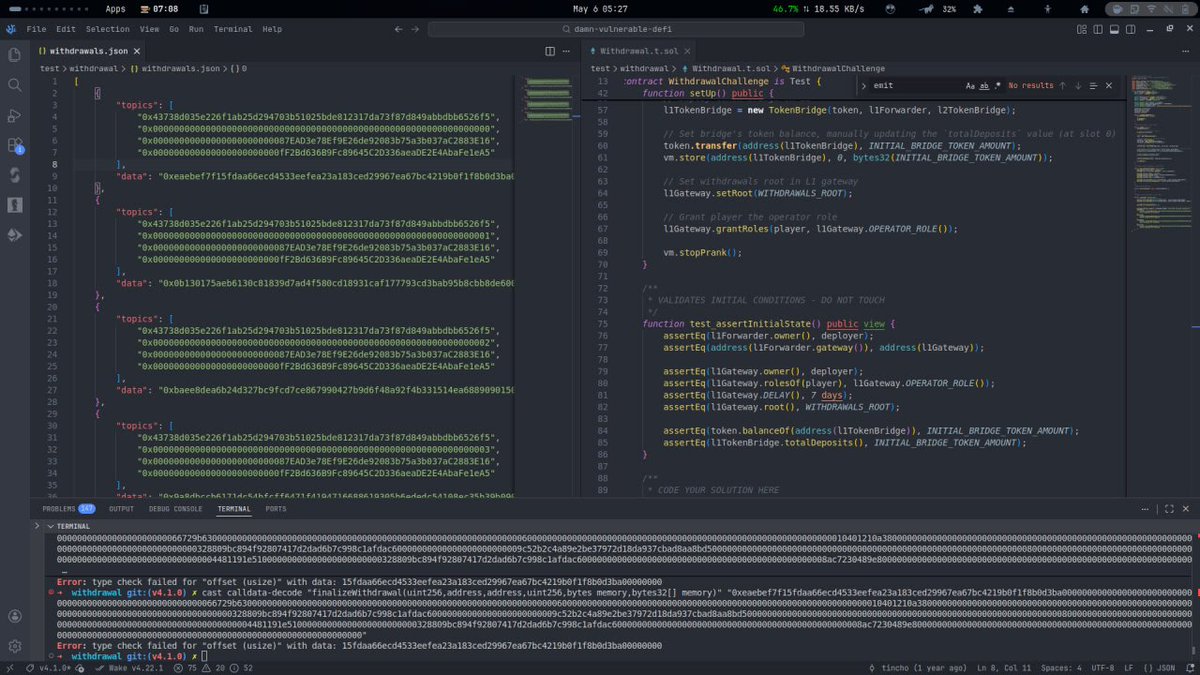
Task: Open the Help menu
Action: (x=272, y=29)
